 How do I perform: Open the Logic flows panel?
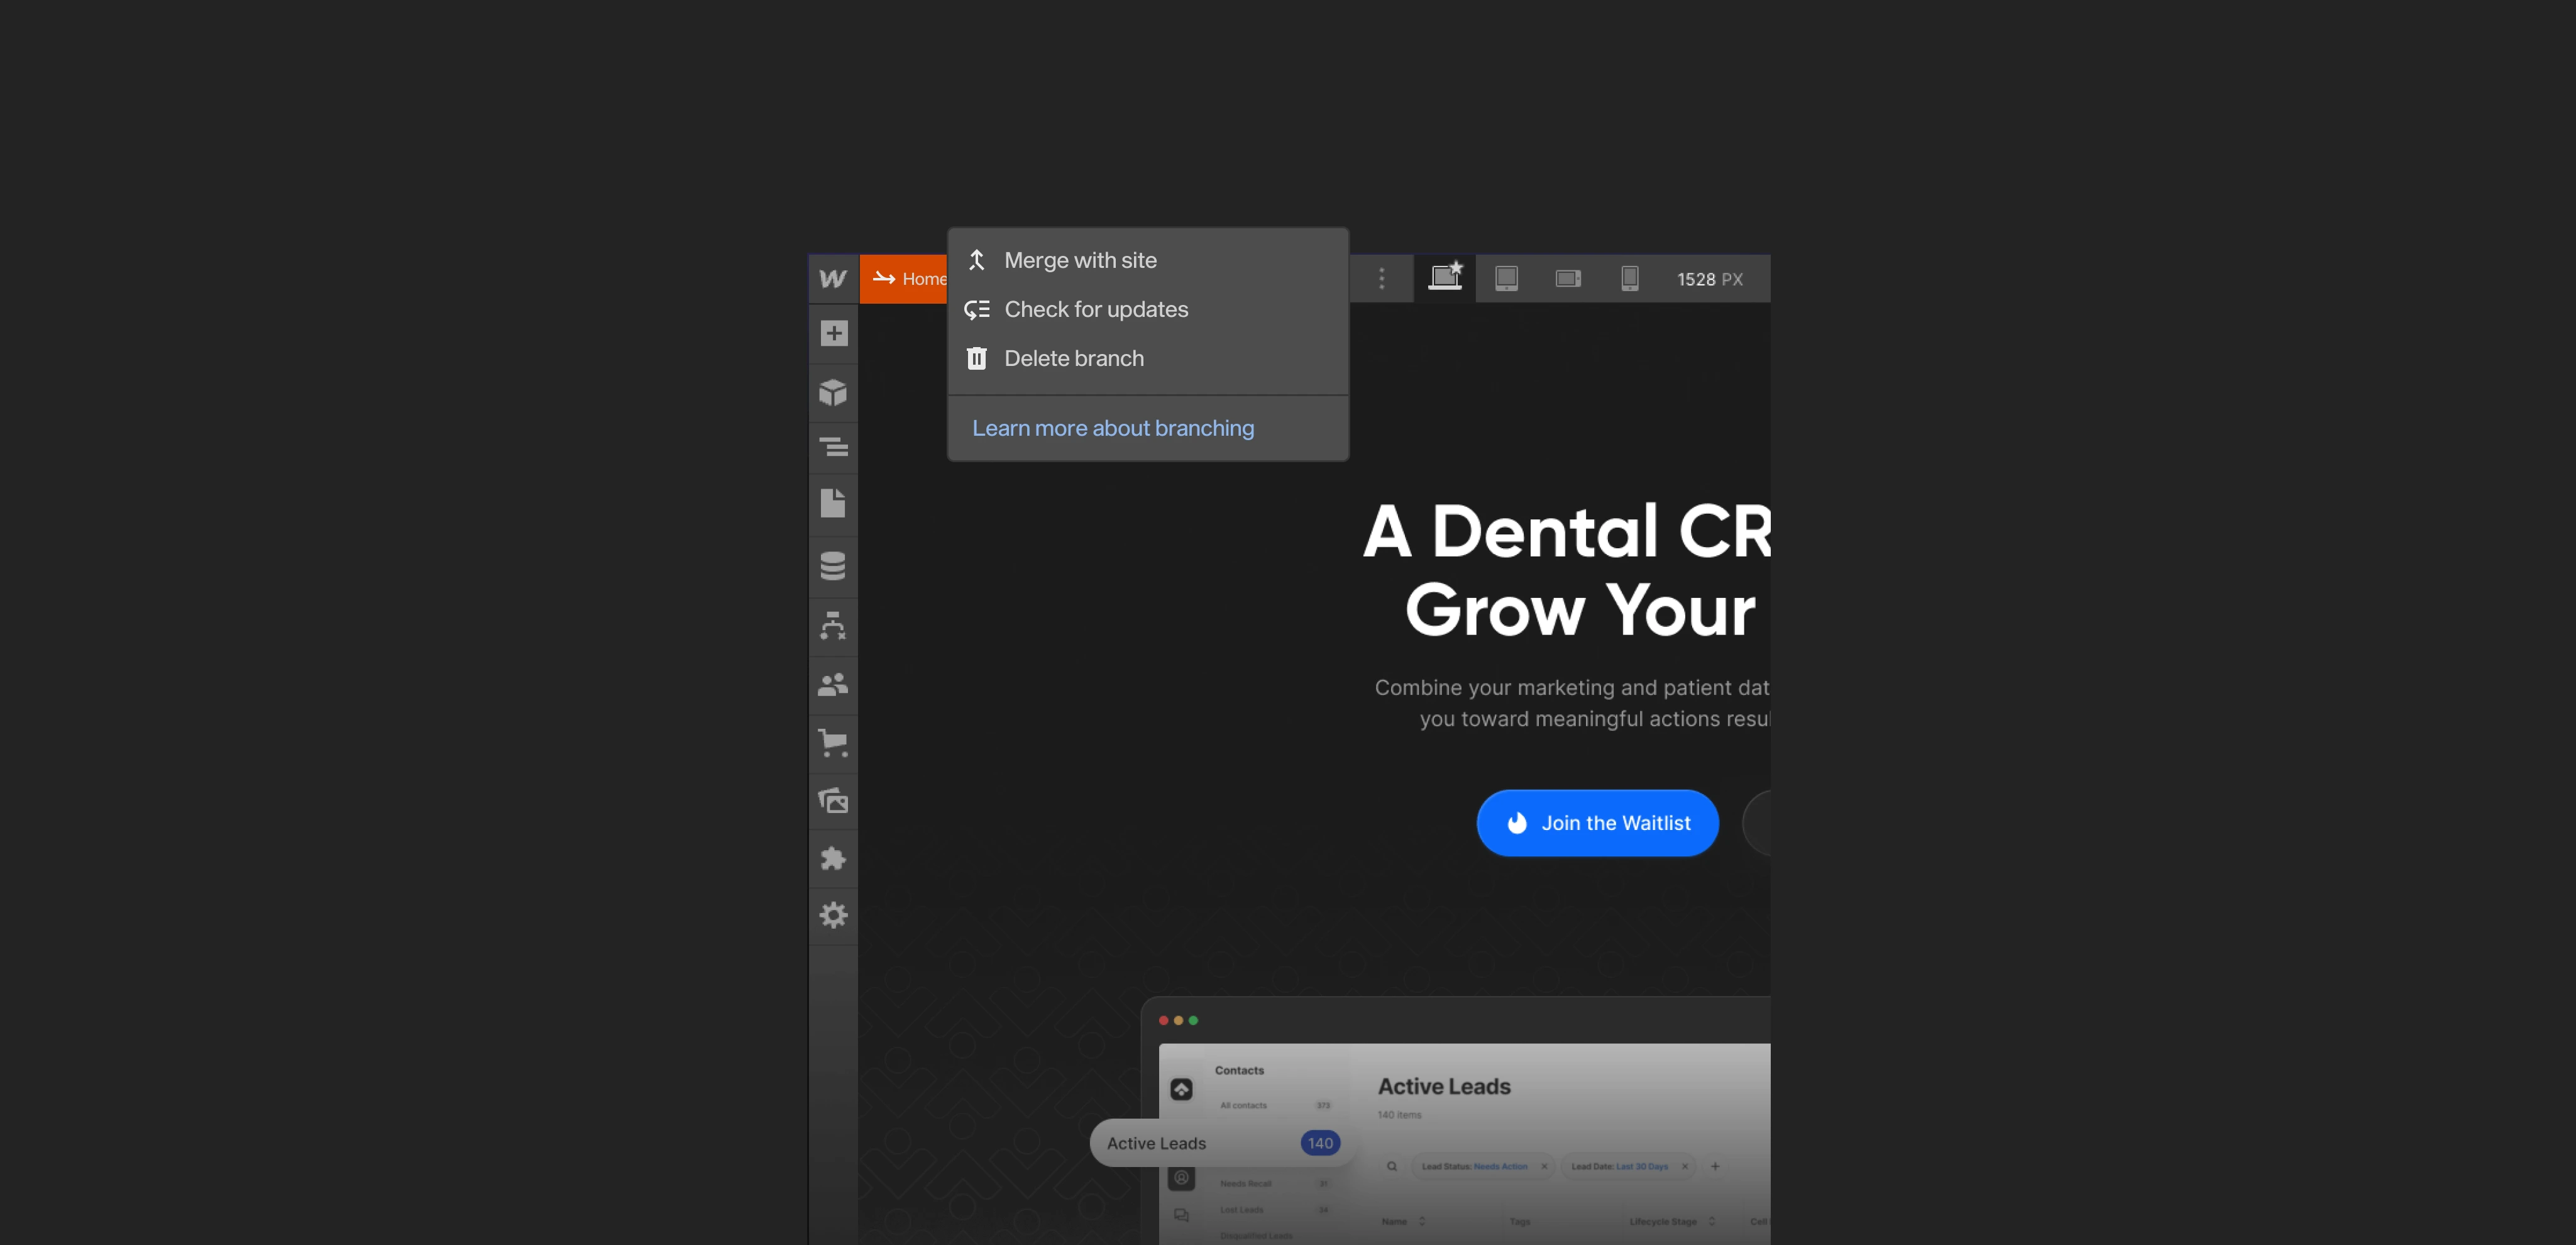pyautogui.click(x=833, y=626)
